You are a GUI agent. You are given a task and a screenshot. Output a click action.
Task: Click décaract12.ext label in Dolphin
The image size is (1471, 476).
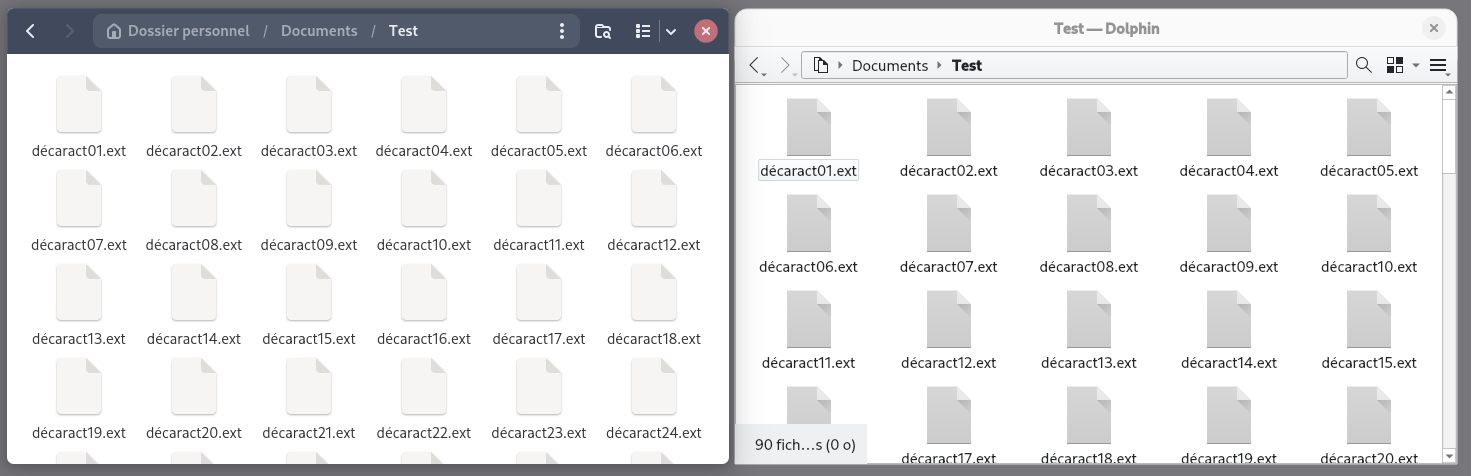click(x=949, y=363)
